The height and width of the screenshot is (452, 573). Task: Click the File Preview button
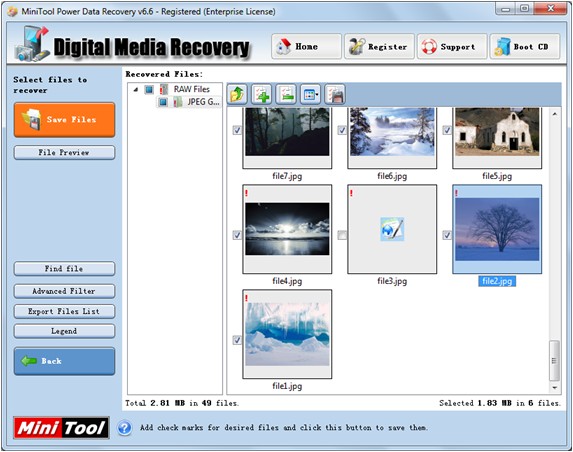pyautogui.click(x=64, y=152)
